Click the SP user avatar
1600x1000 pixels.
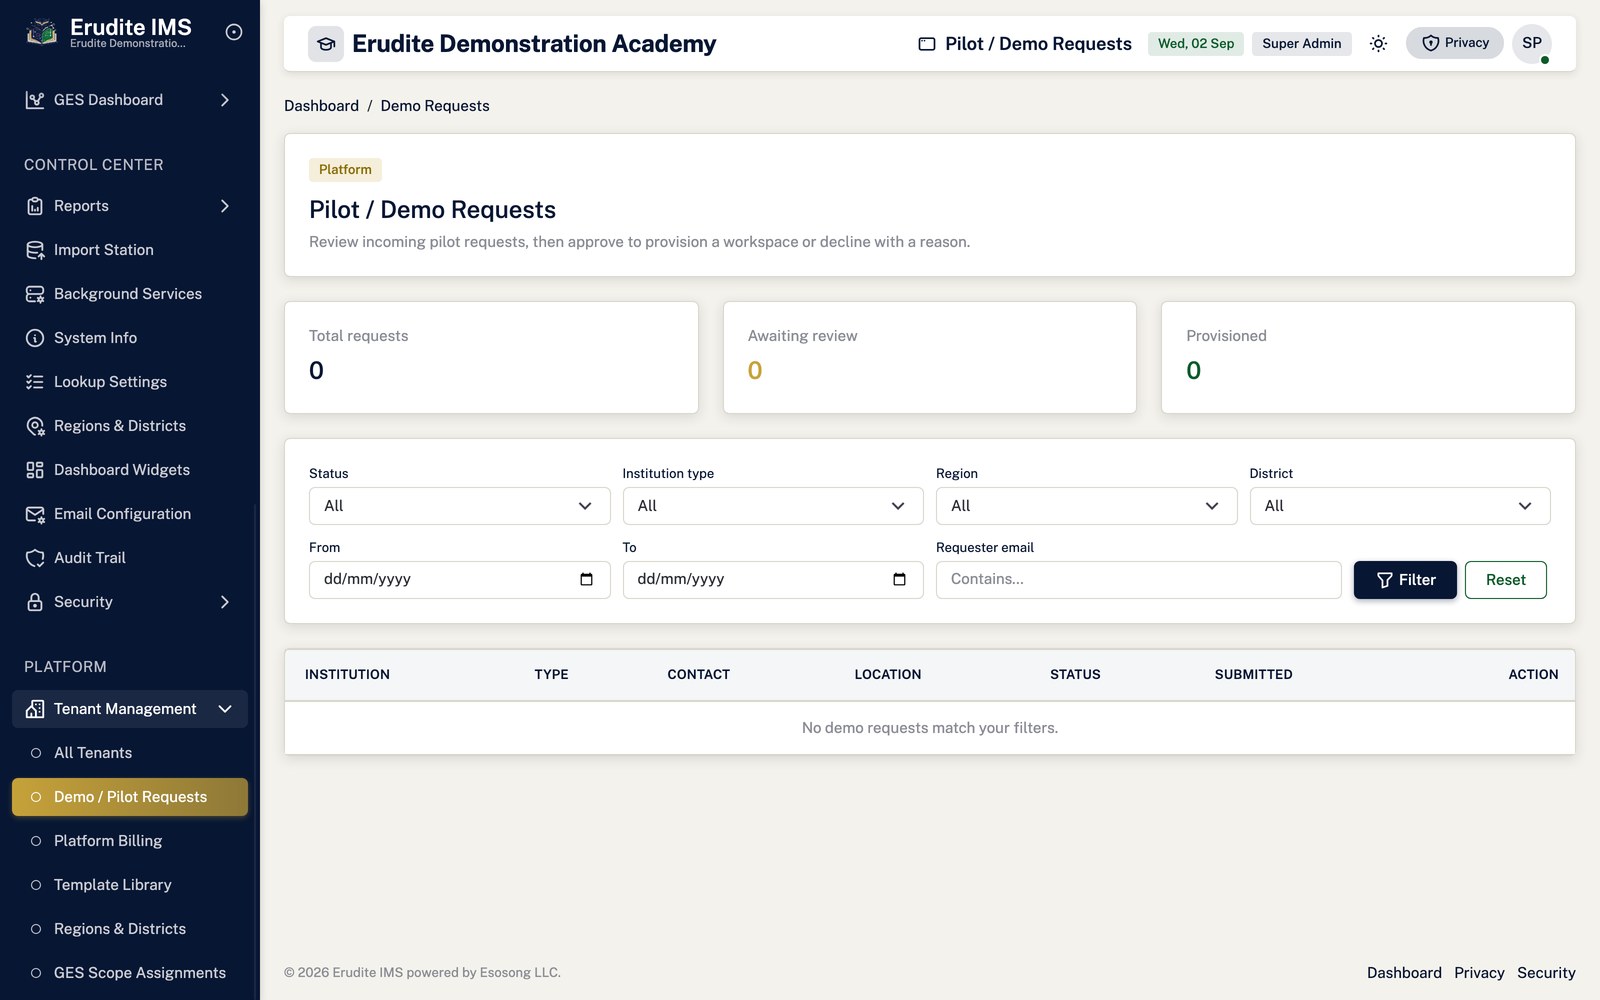tap(1532, 43)
